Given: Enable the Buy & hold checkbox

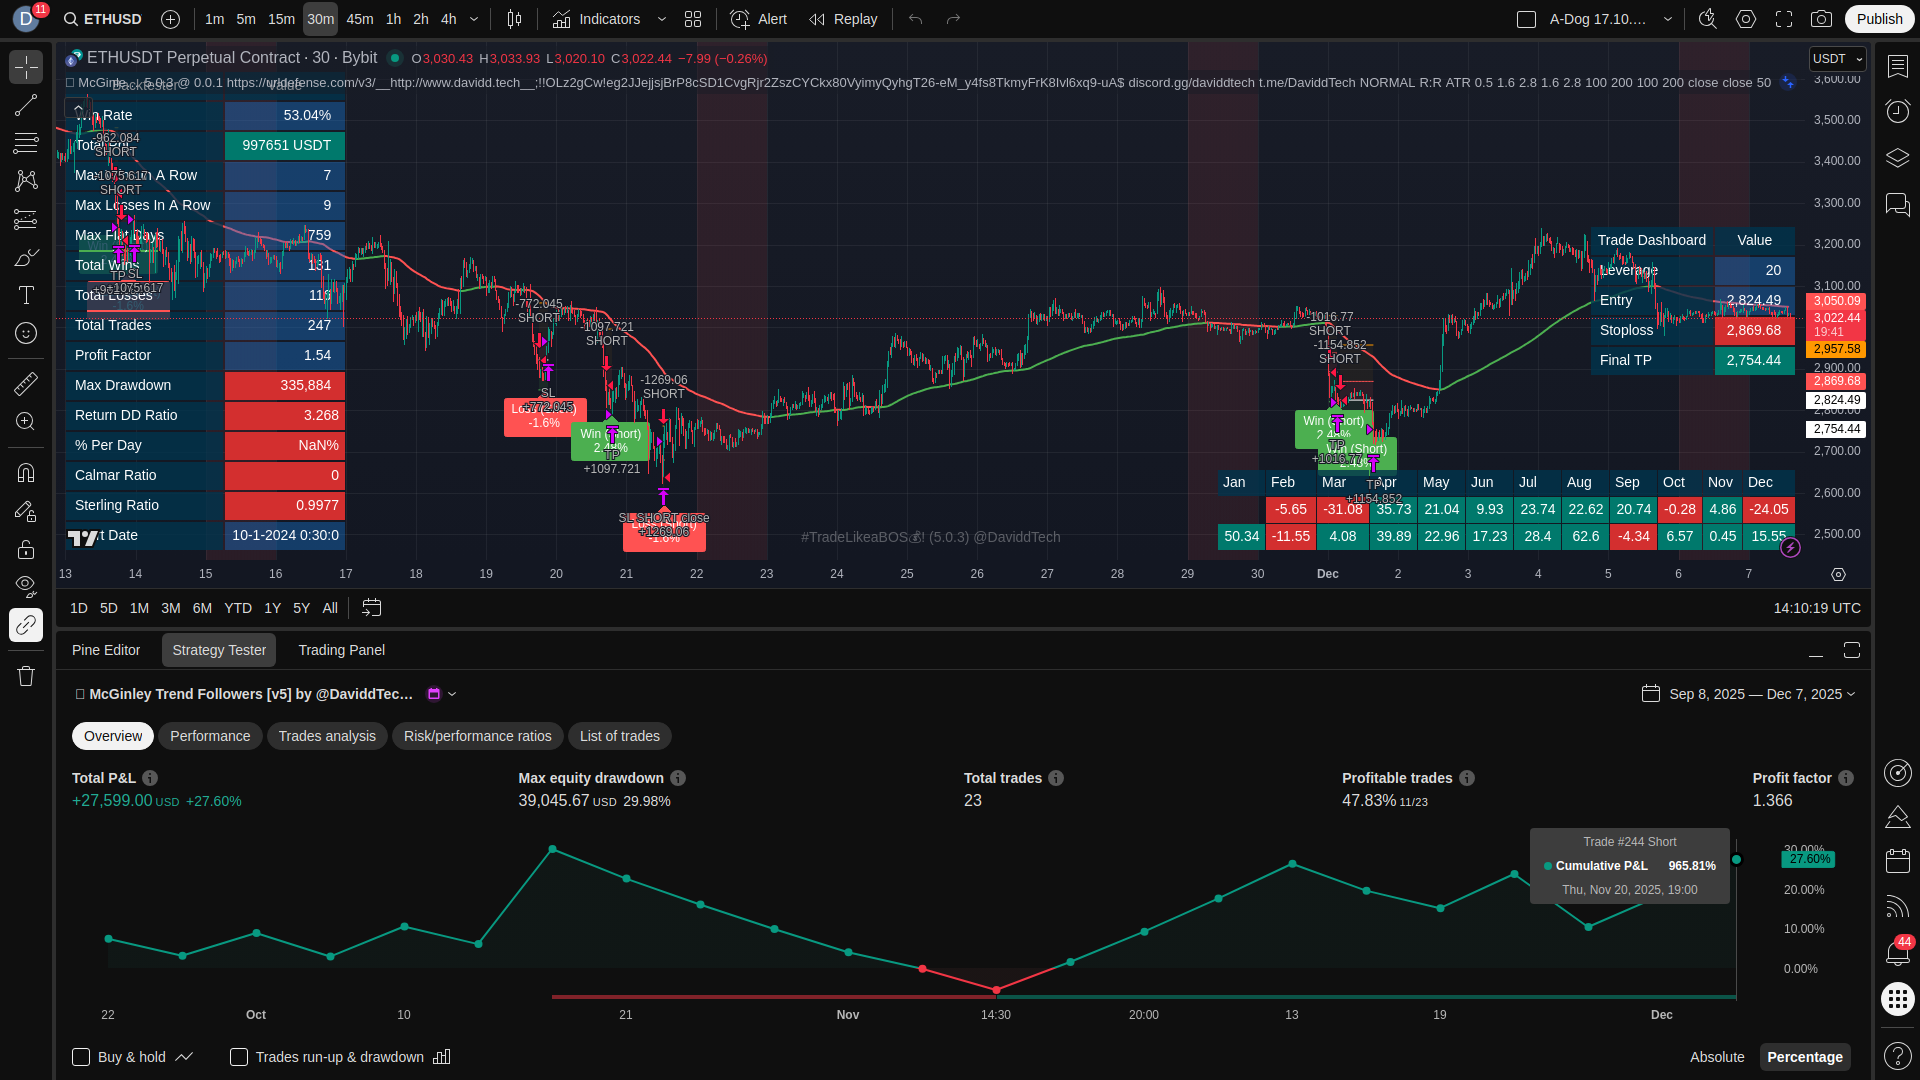Looking at the screenshot, I should [x=81, y=1057].
